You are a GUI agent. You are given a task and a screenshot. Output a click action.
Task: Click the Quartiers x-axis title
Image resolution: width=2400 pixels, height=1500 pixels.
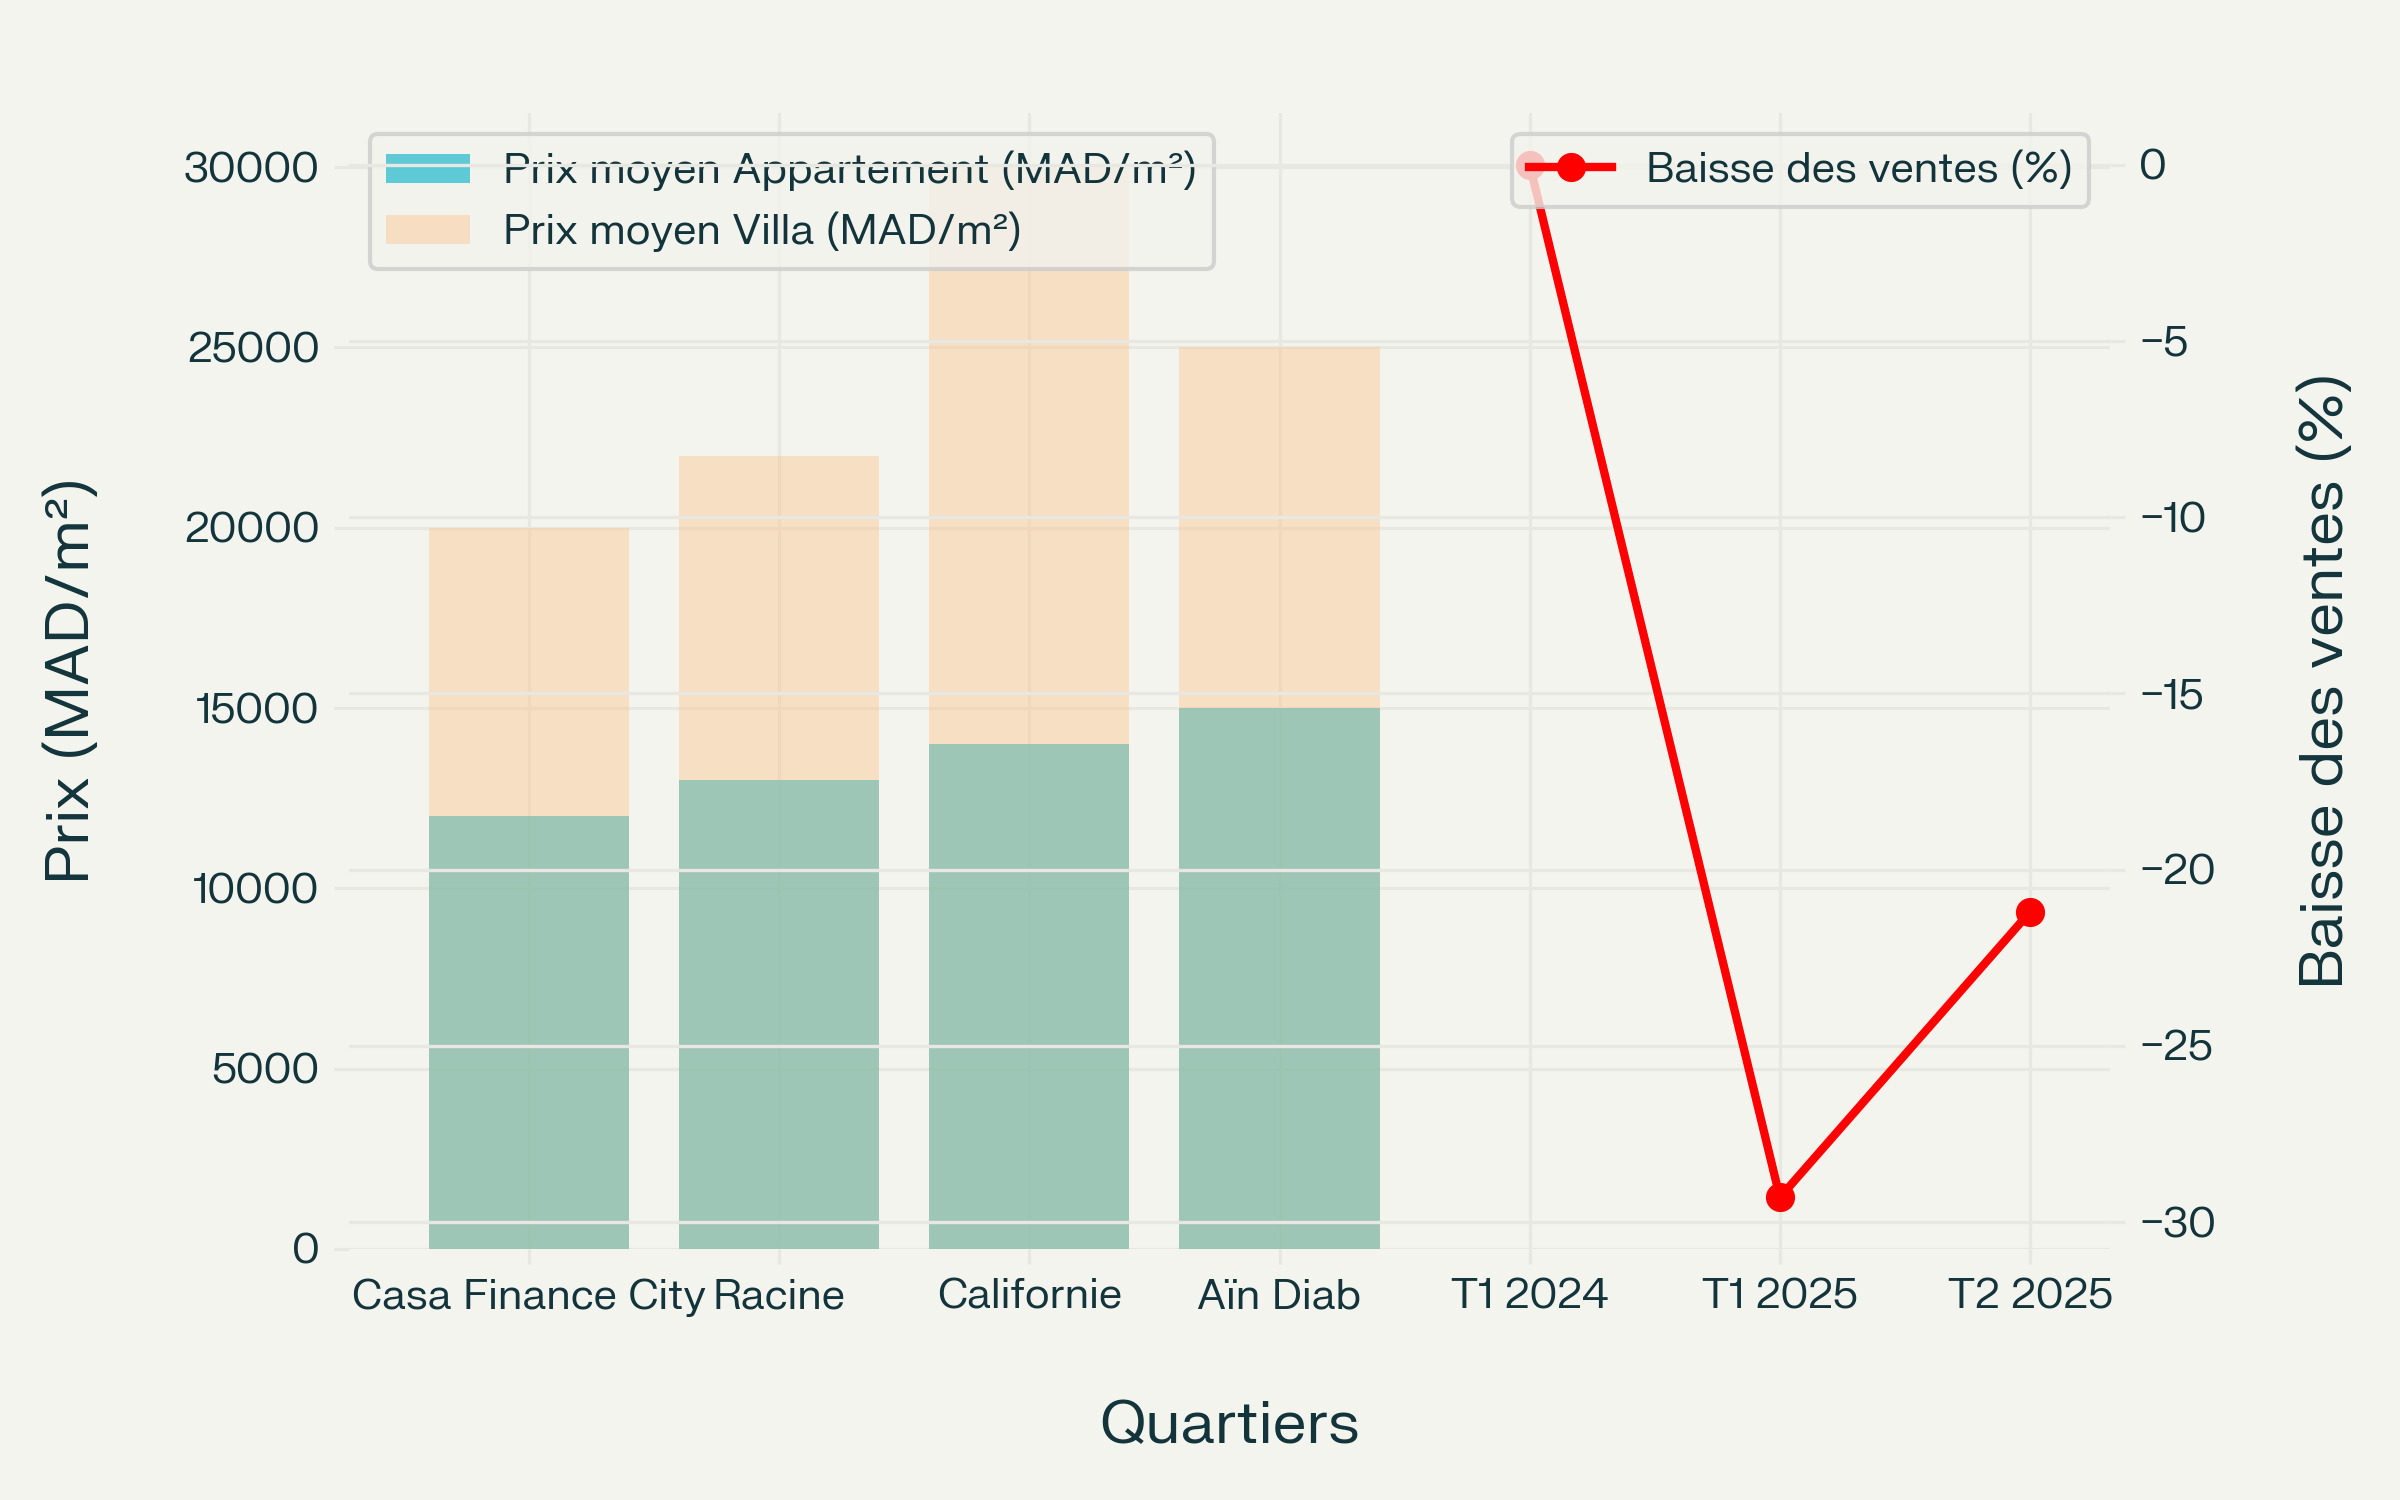(1229, 1423)
